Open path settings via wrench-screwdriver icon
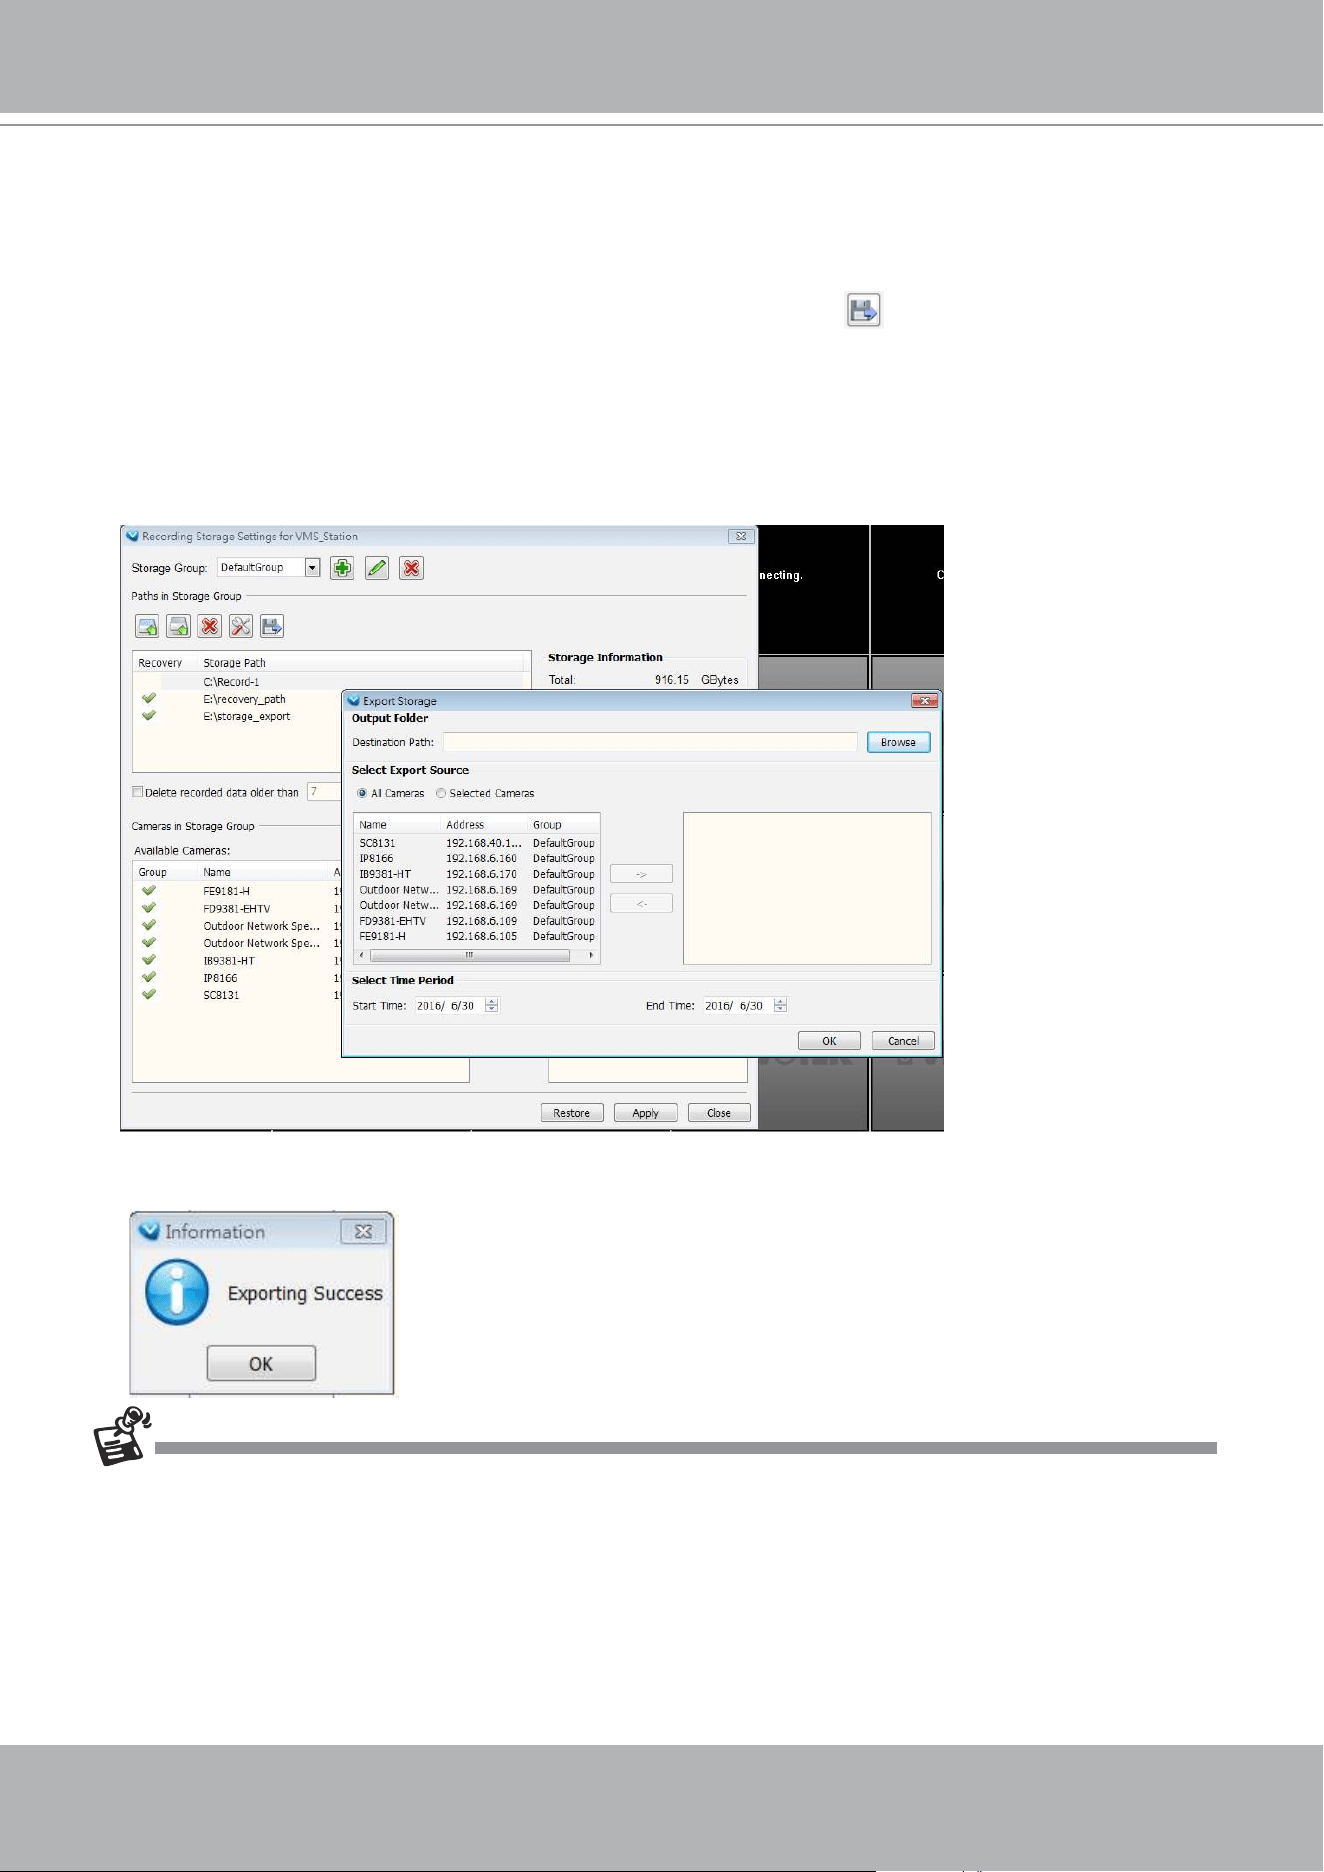The height and width of the screenshot is (1872, 1324). click(x=241, y=627)
